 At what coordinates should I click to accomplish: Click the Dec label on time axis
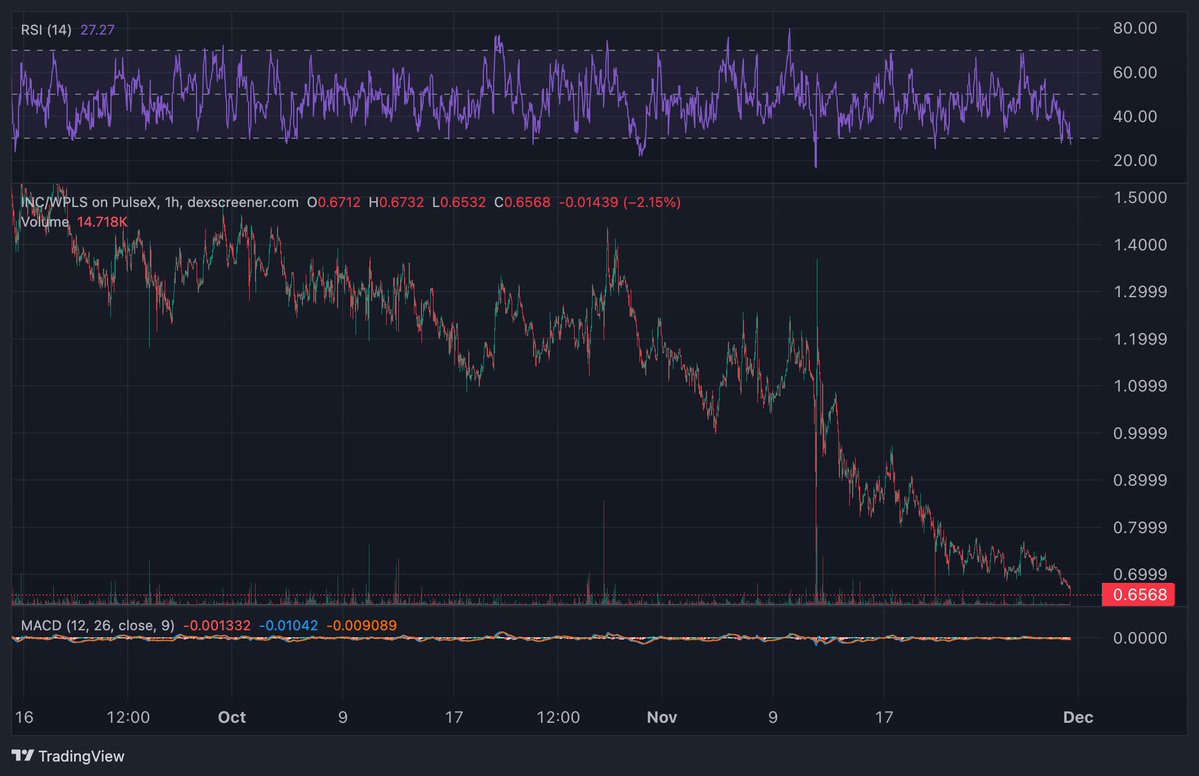pos(1078,717)
